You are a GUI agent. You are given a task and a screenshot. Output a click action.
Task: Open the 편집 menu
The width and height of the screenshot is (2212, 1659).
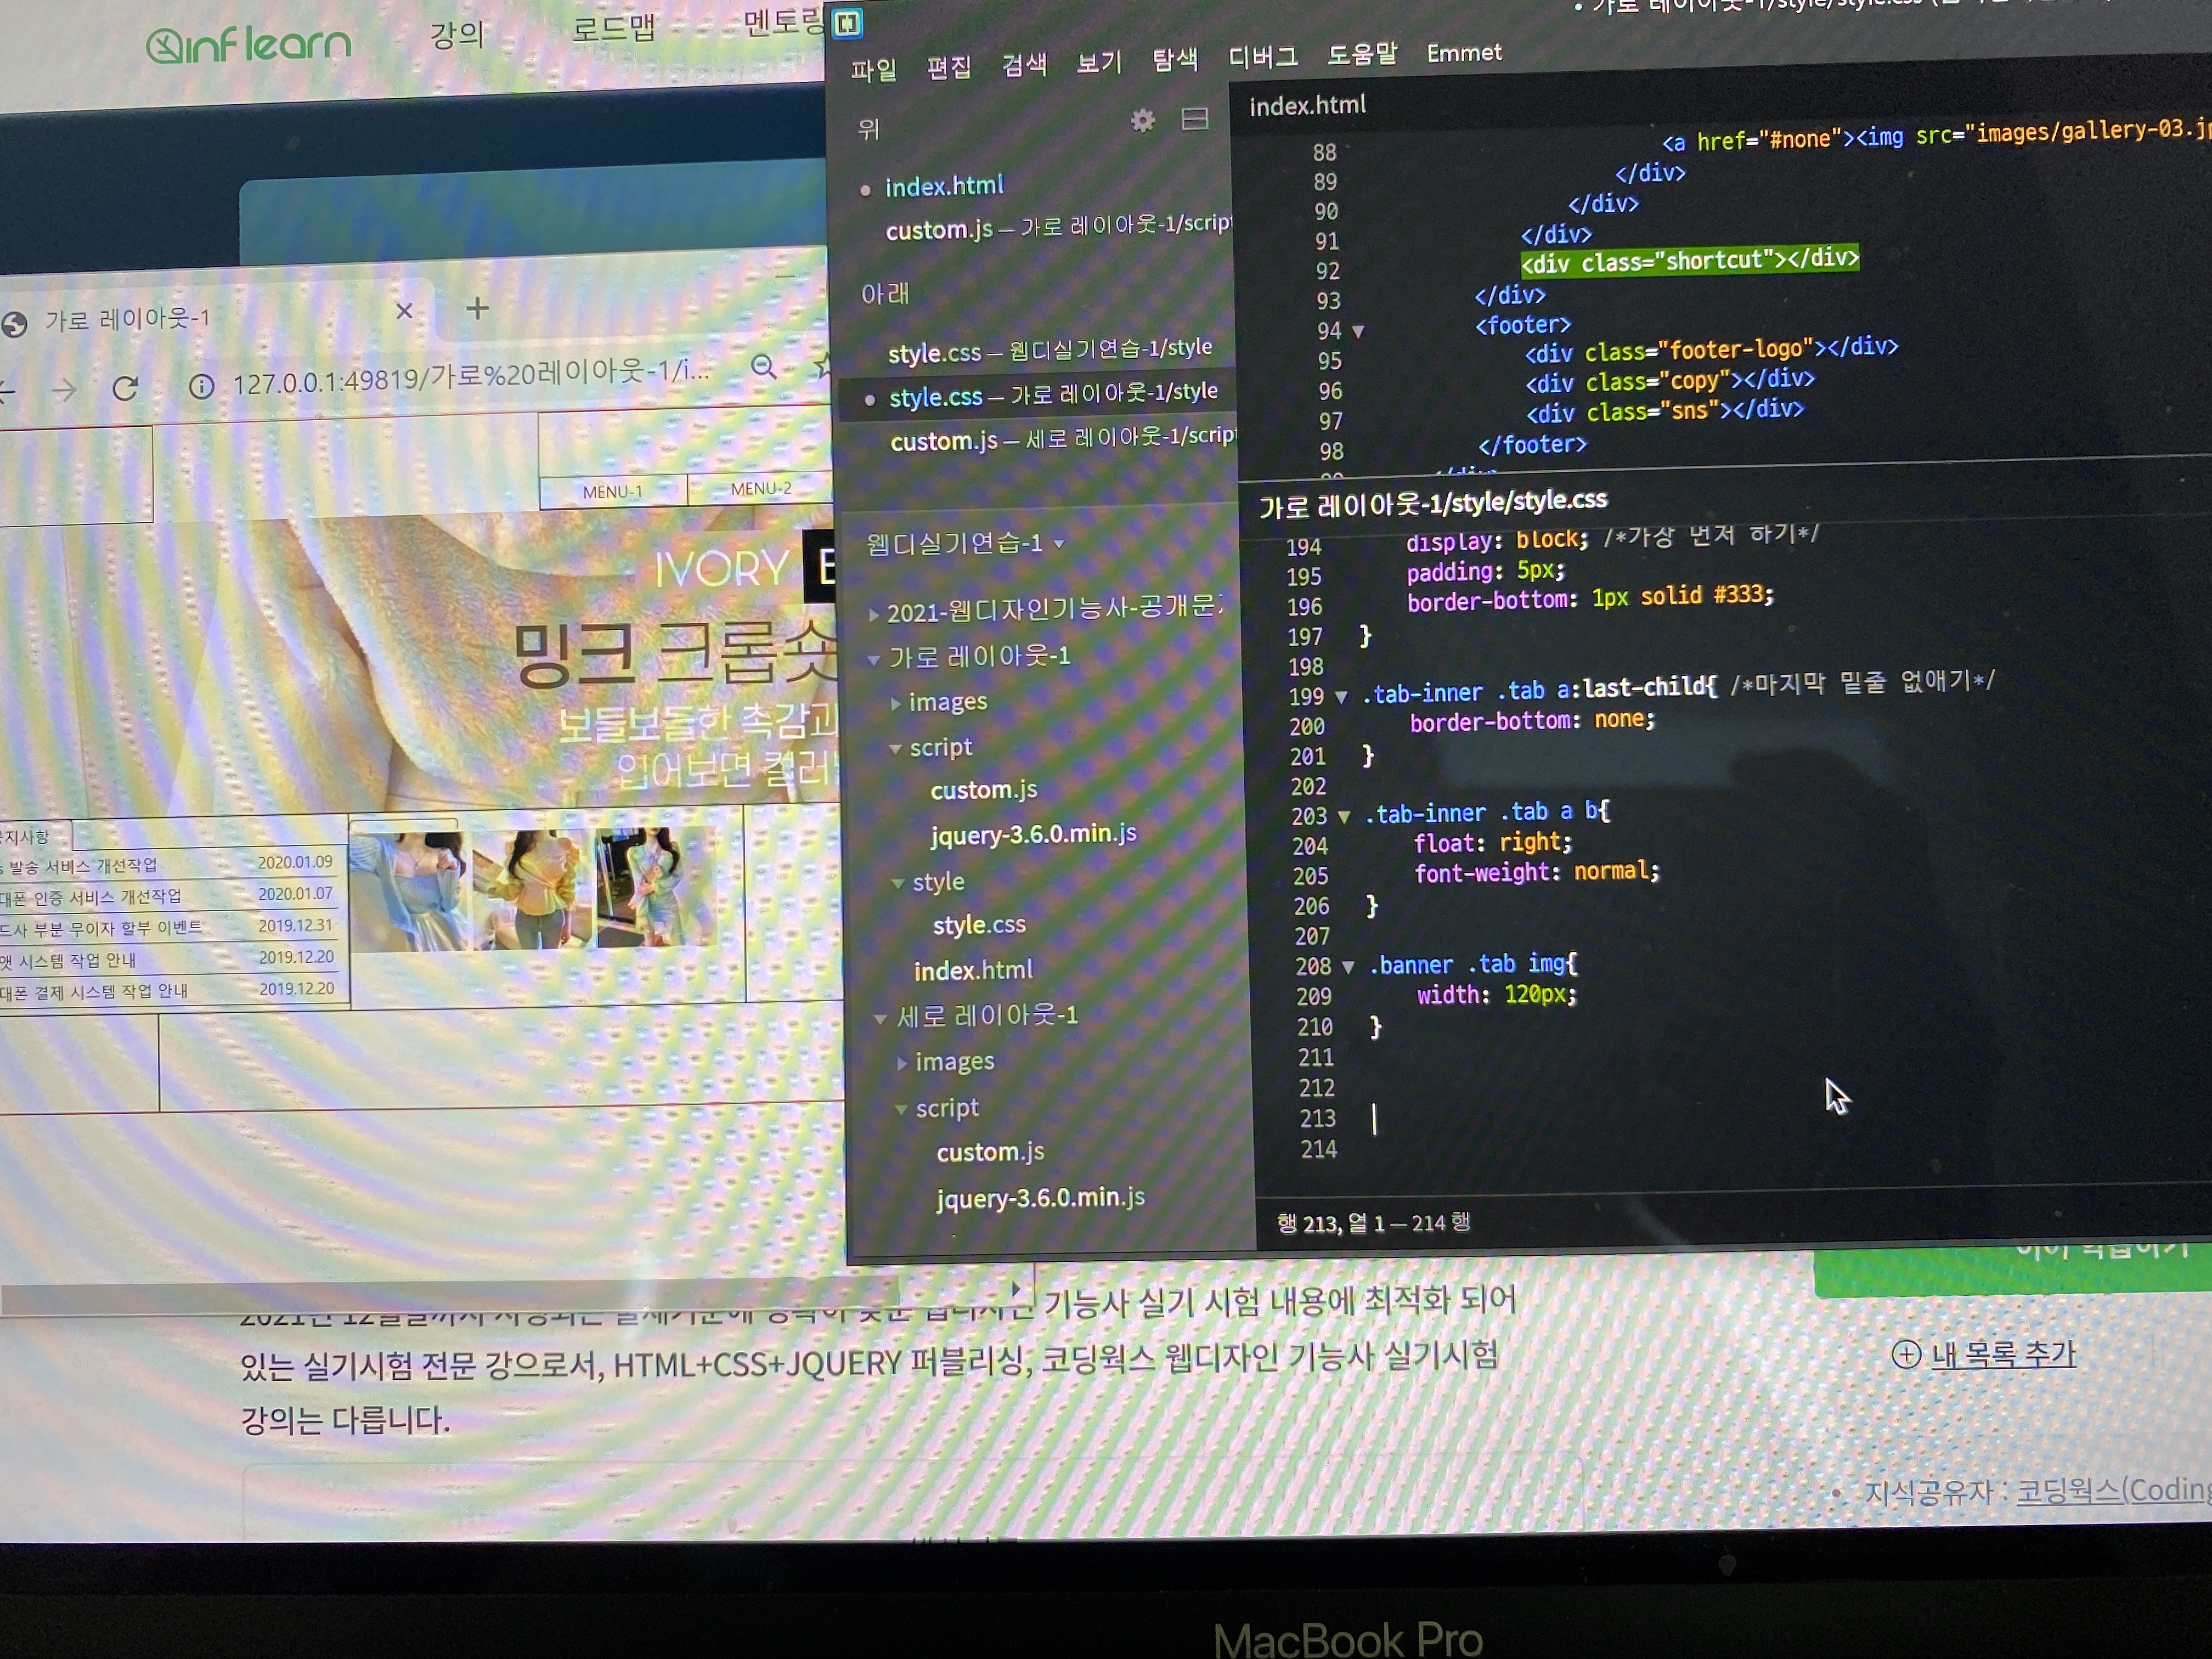pyautogui.click(x=949, y=67)
